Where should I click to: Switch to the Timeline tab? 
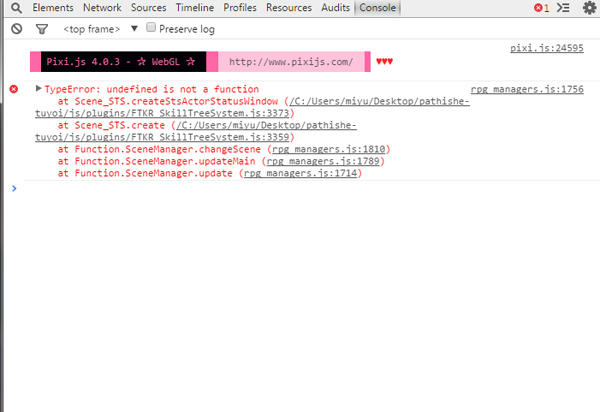pos(195,8)
